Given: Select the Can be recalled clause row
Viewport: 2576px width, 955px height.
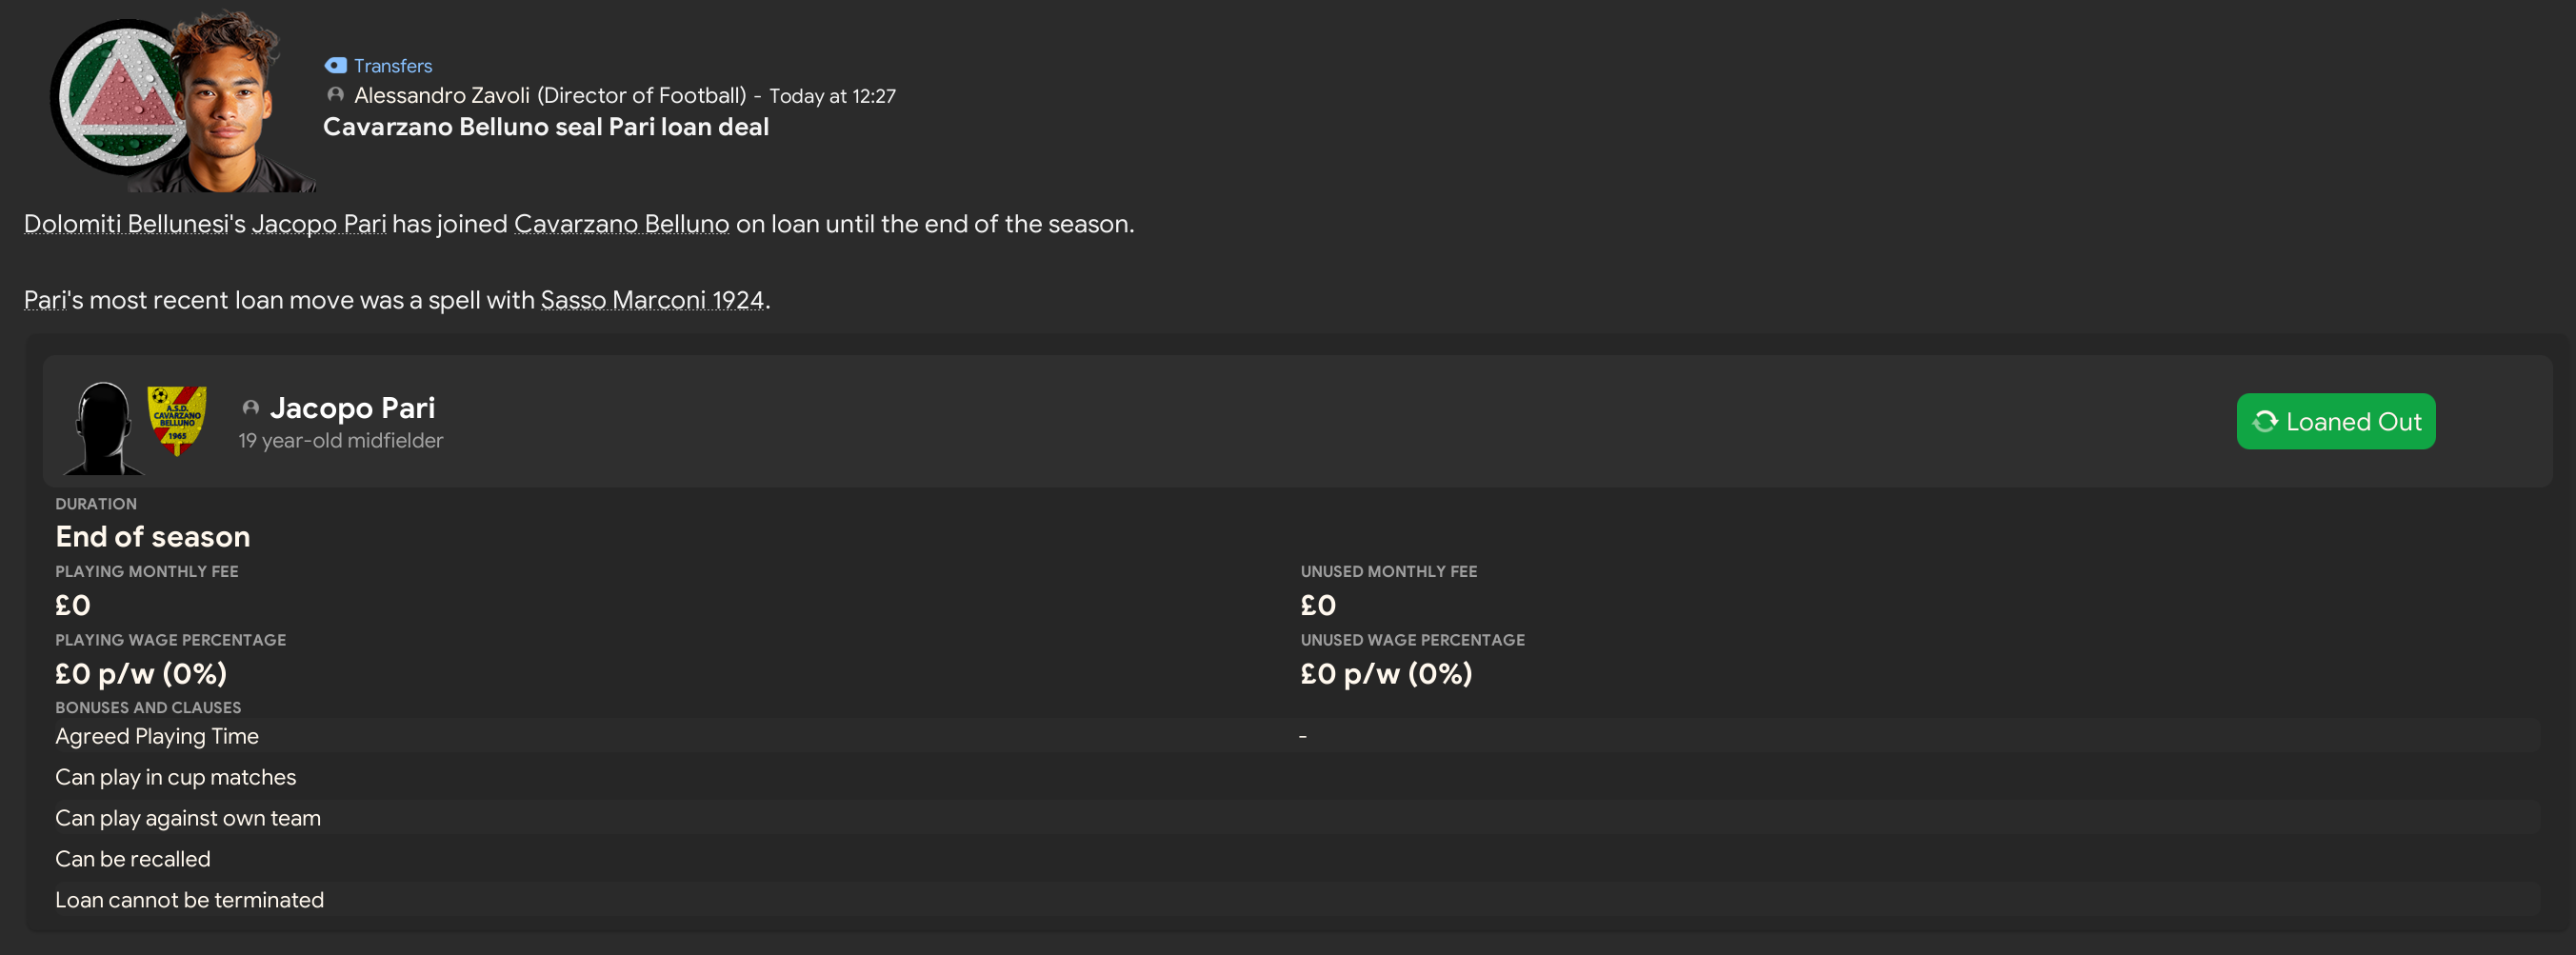Looking at the screenshot, I should click(x=133, y=859).
